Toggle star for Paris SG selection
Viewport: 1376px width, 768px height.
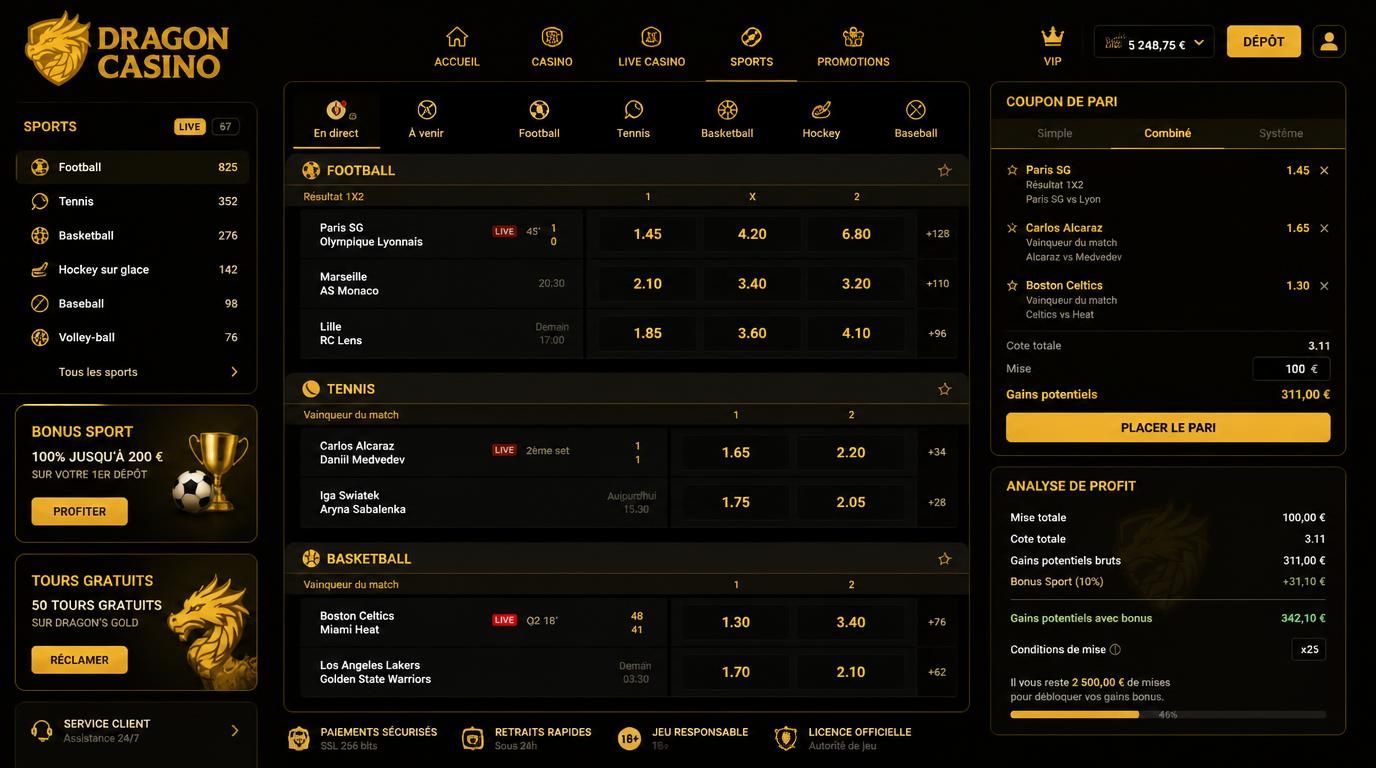coord(1012,170)
